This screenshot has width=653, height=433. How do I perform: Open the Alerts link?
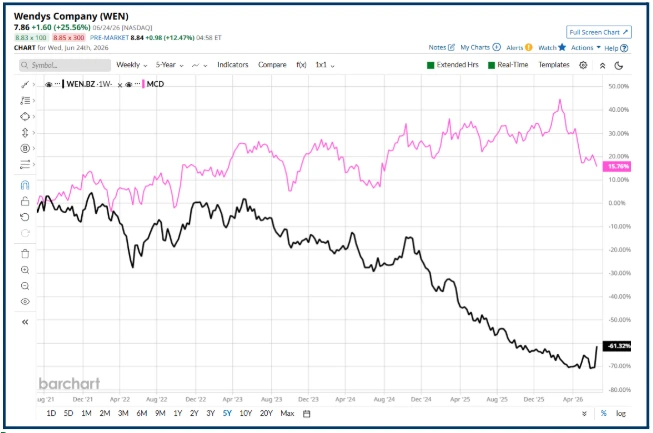[519, 47]
